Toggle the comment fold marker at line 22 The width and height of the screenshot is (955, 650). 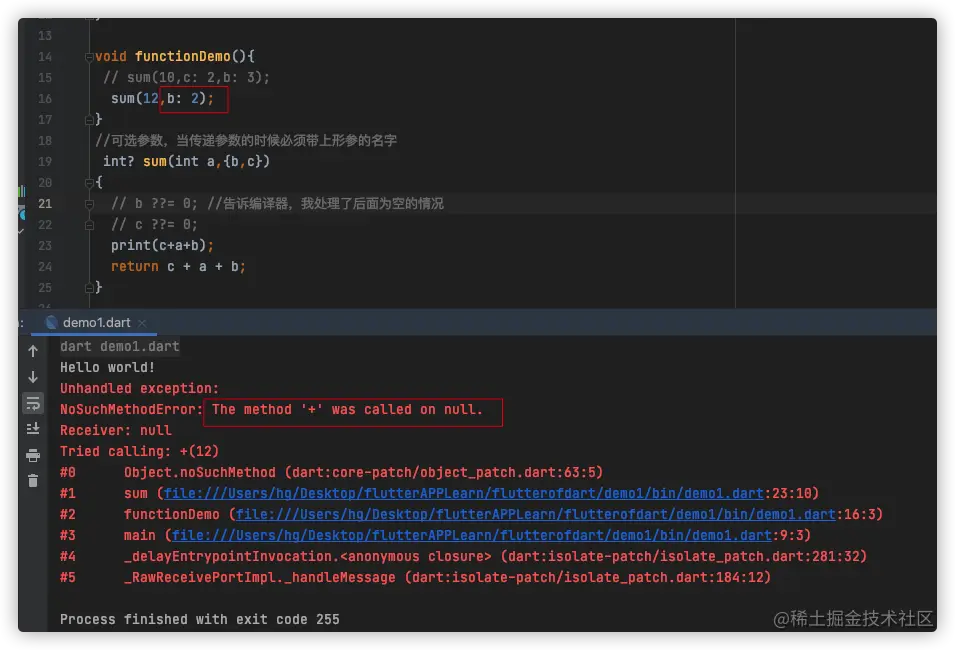[89, 225]
